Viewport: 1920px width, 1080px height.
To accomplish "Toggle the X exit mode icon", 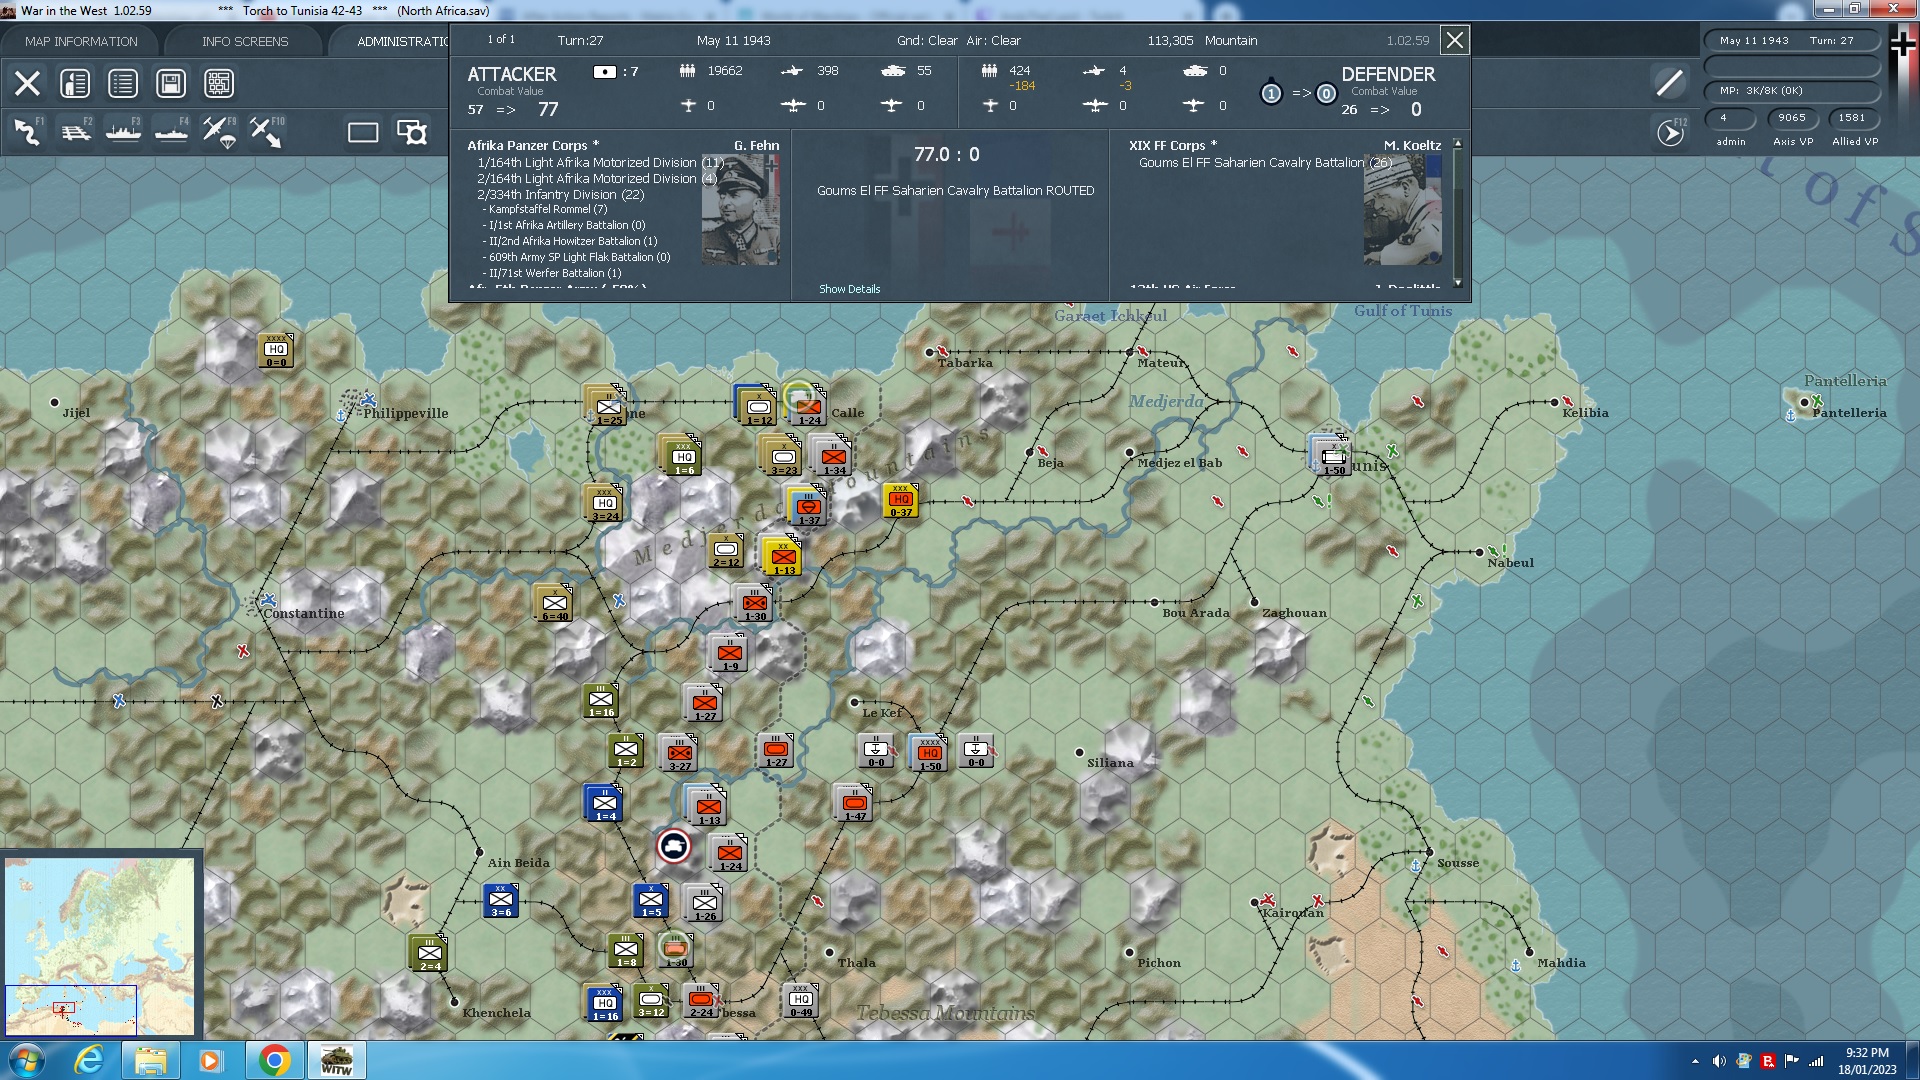I will tap(28, 83).
